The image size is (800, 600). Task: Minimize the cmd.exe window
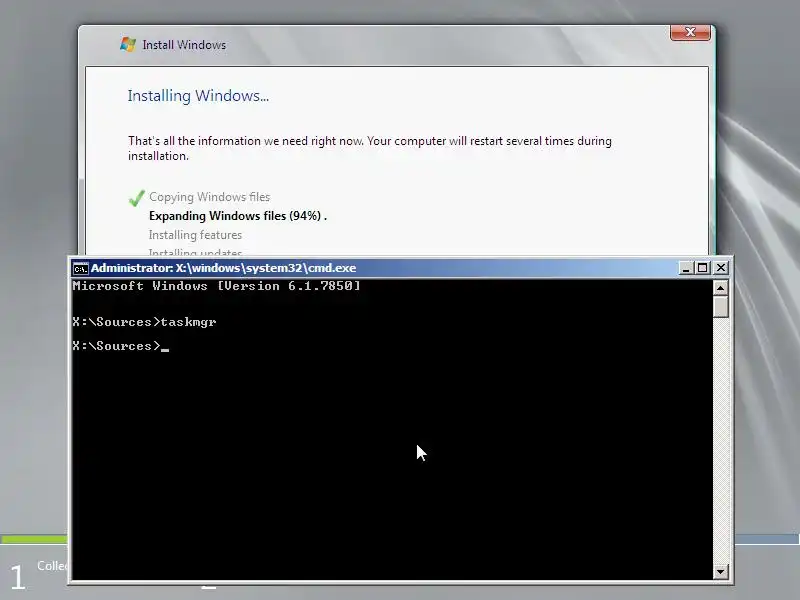click(x=686, y=268)
